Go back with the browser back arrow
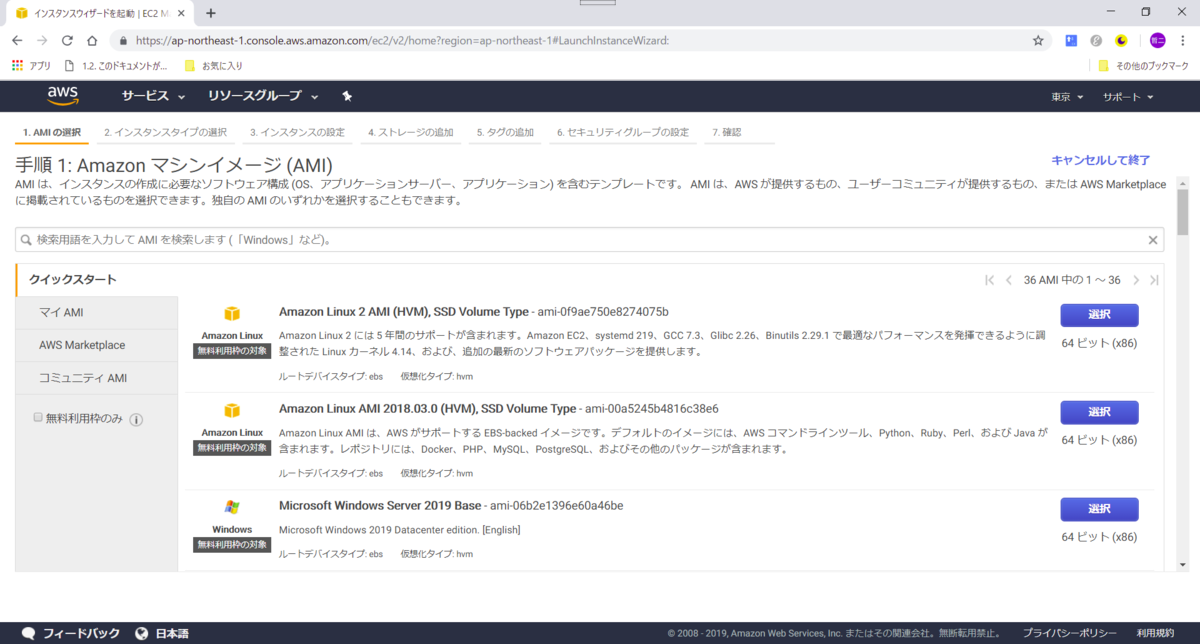Viewport: 1200px width, 644px height. pos(17,41)
